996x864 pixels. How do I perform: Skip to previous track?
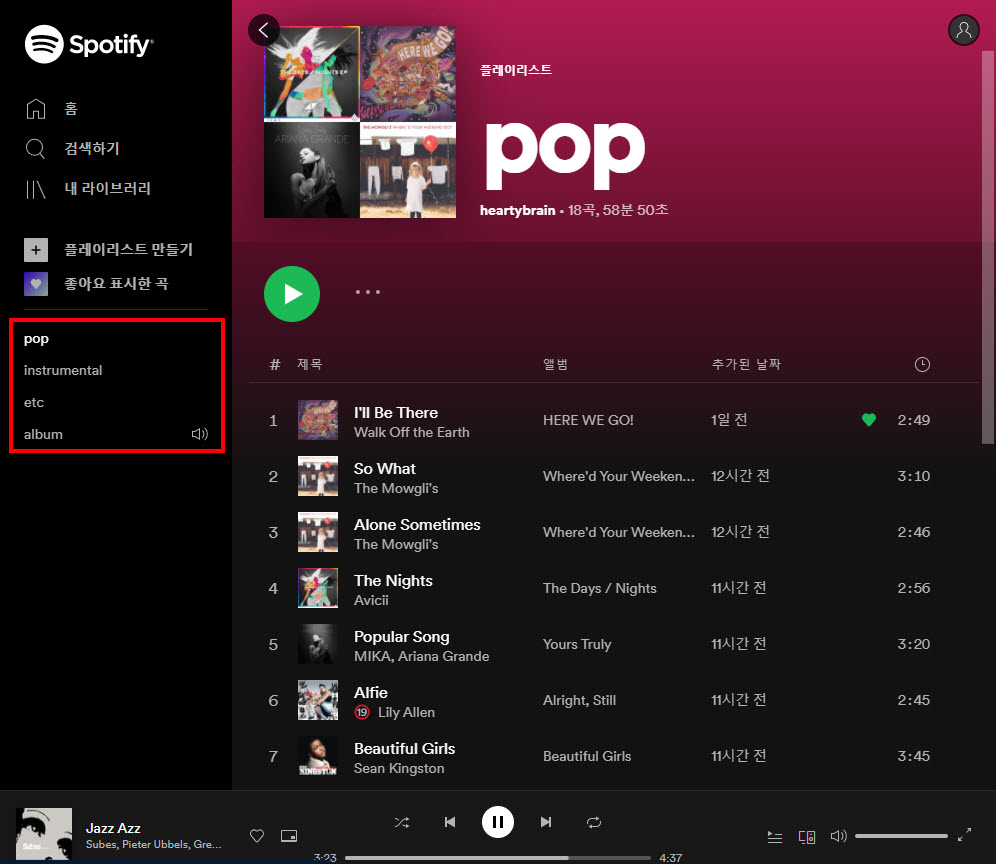pyautogui.click(x=450, y=822)
